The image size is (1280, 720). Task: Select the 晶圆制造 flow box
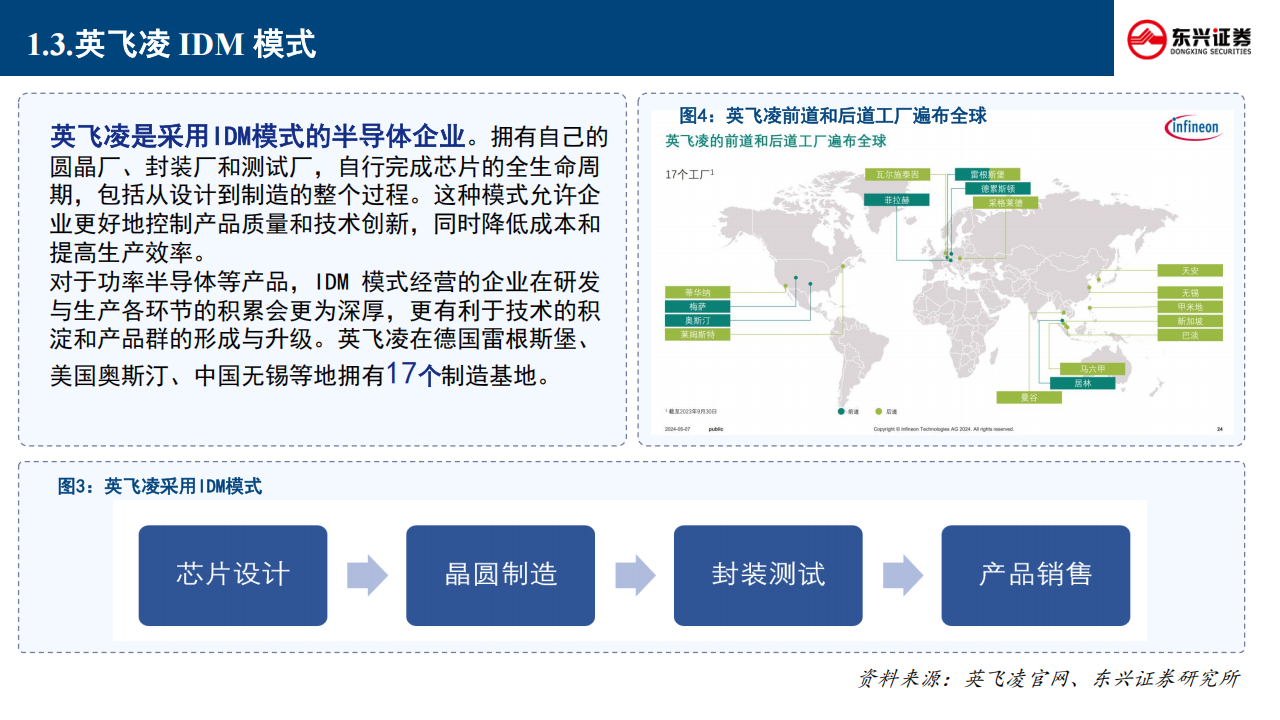(x=500, y=575)
